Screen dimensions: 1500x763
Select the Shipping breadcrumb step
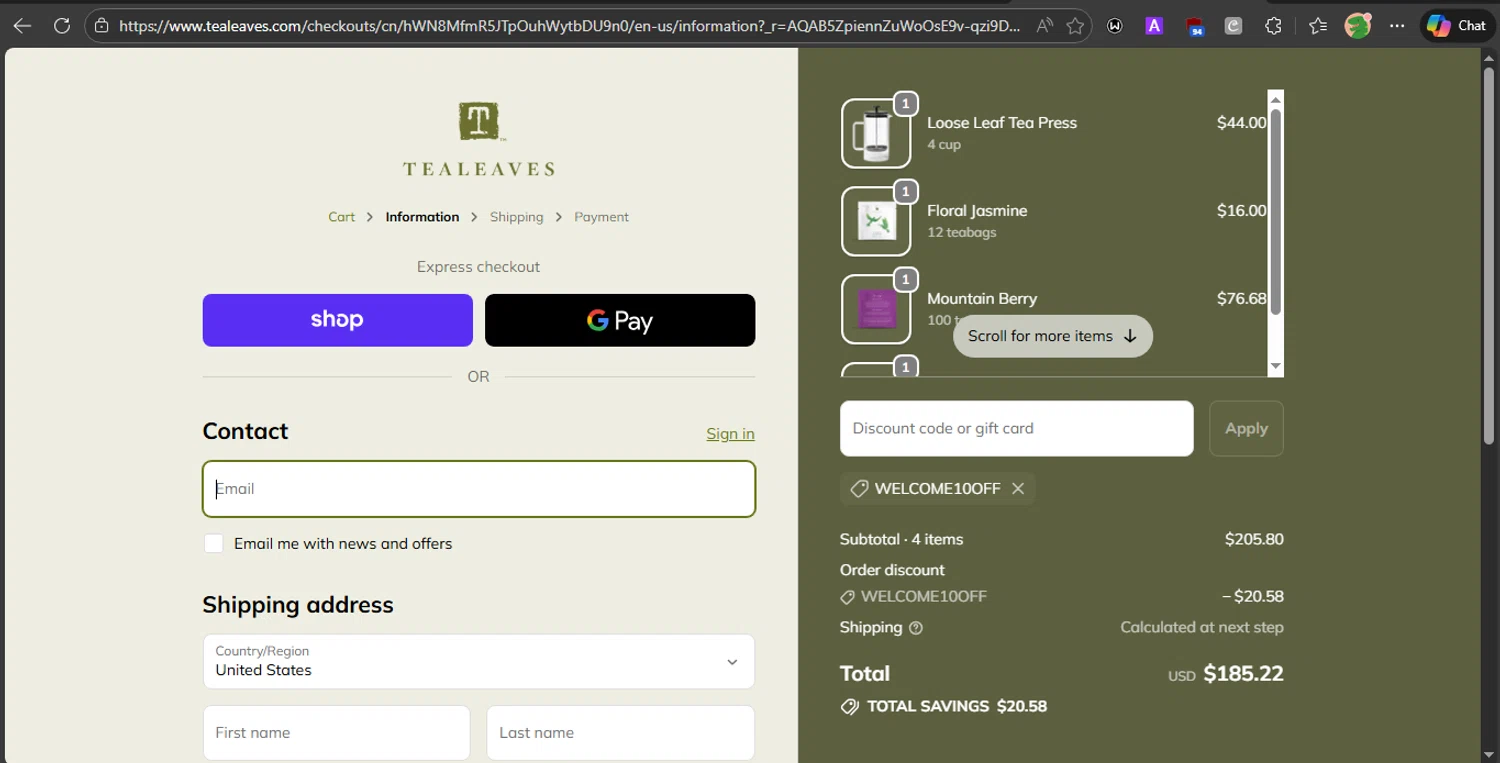516,217
